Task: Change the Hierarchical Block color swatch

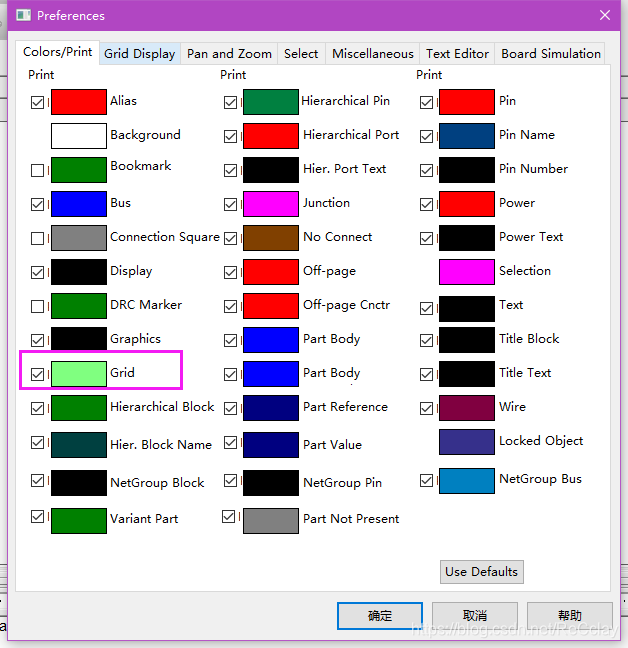Action: point(79,408)
